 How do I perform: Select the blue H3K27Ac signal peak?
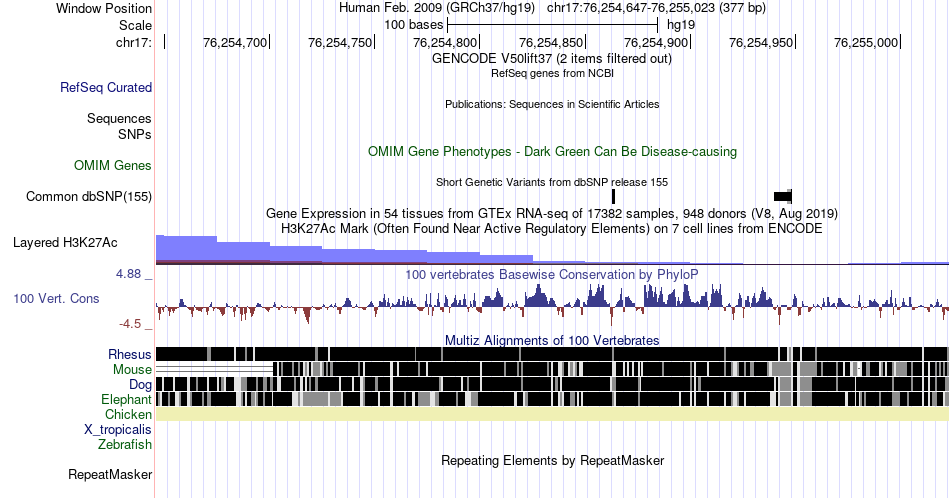coord(186,248)
